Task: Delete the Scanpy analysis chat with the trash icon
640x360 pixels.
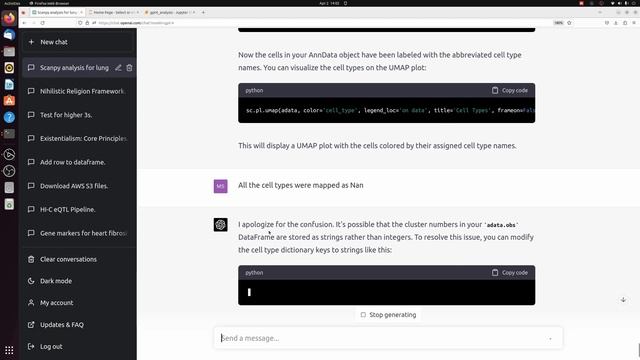Action: point(129,68)
